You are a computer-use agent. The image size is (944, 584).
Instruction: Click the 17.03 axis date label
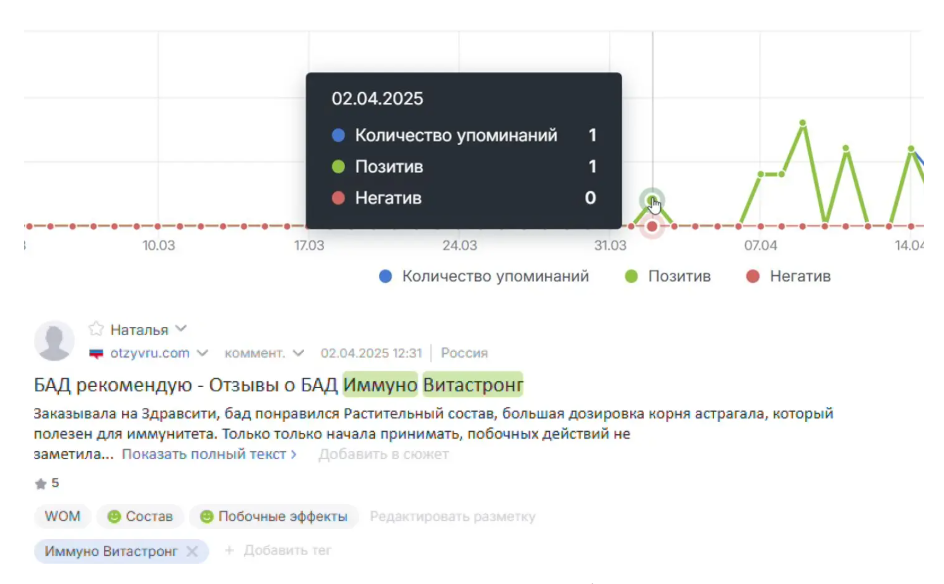coord(309,246)
